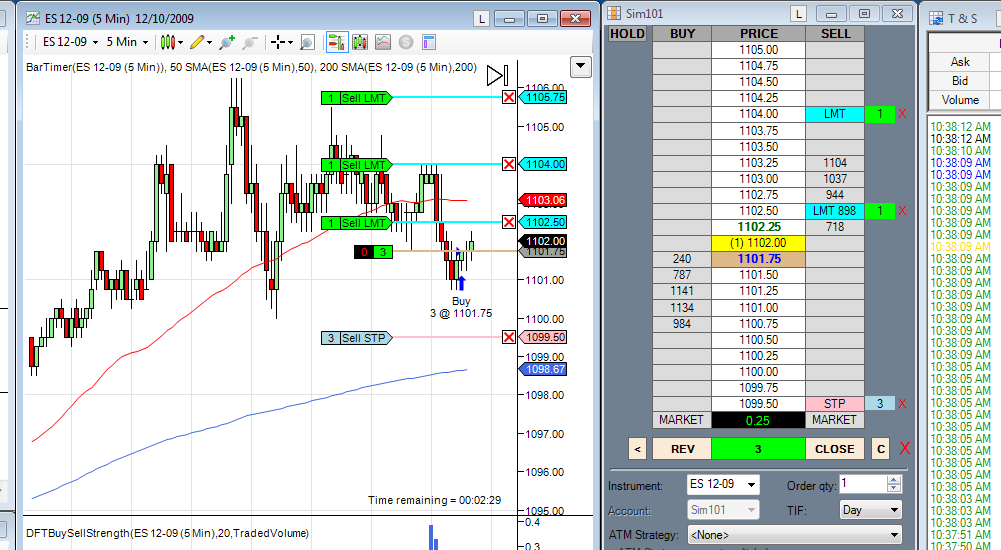The width and height of the screenshot is (1001, 550).
Task: Increase Order qty with up stepper
Action: click(894, 480)
